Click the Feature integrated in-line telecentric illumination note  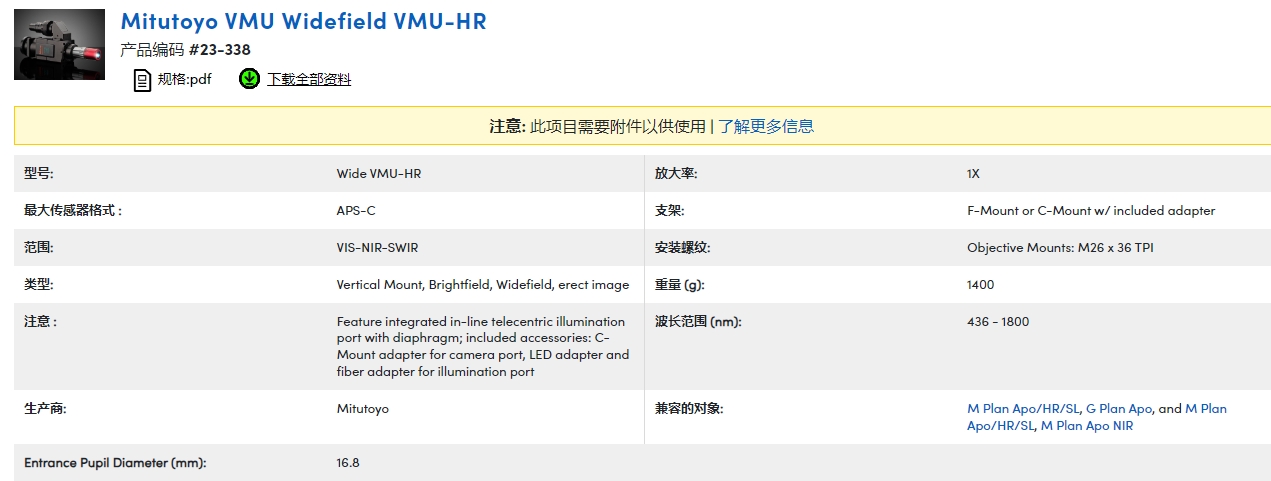point(483,347)
